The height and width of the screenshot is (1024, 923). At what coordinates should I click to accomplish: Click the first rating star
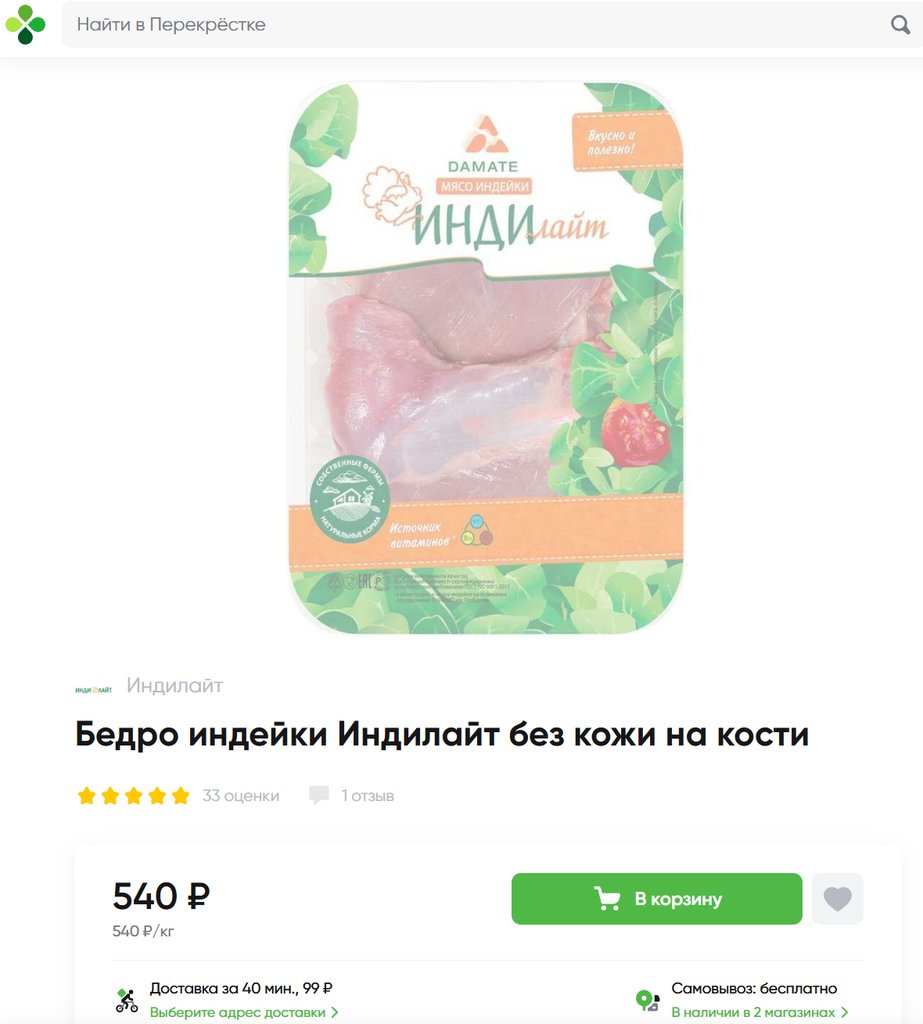[x=87, y=795]
